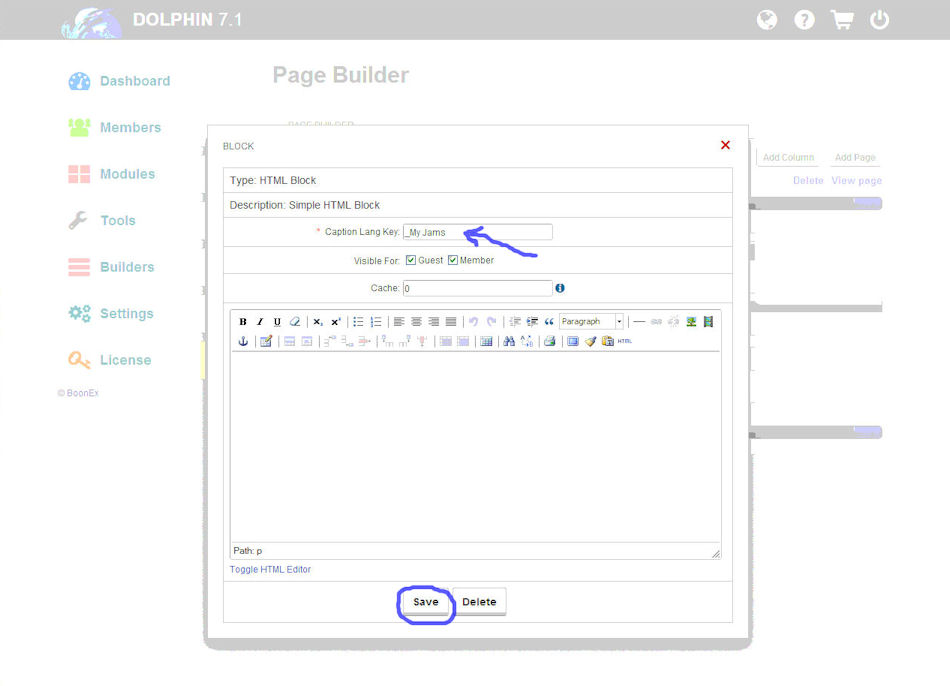Click the cleanup messy code broom icon
The width and height of the screenshot is (950, 686).
point(590,341)
